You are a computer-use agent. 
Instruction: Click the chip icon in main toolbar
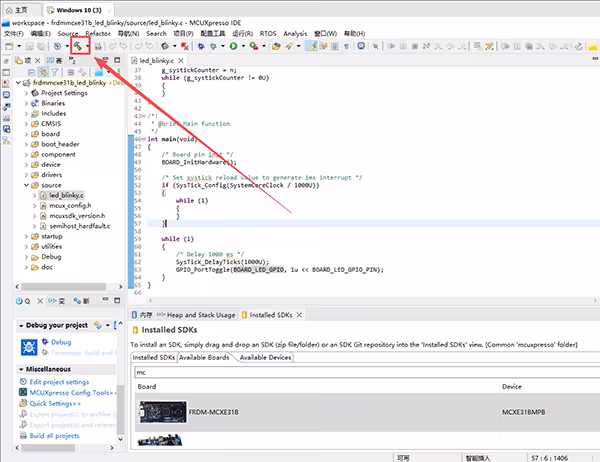165,46
